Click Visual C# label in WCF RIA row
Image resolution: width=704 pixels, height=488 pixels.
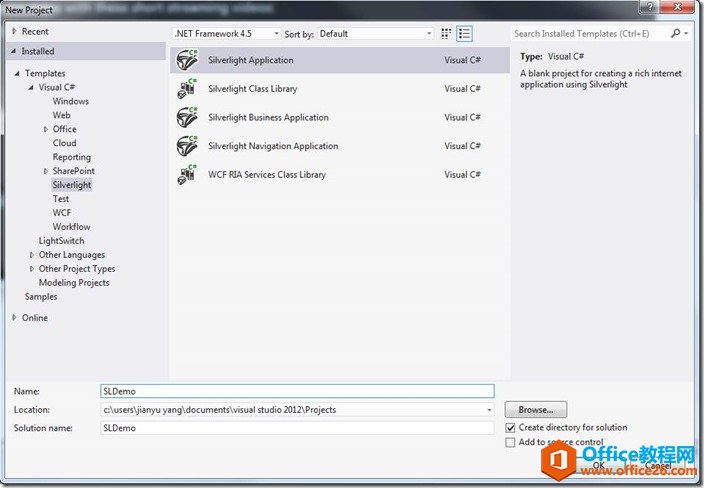coord(462,175)
